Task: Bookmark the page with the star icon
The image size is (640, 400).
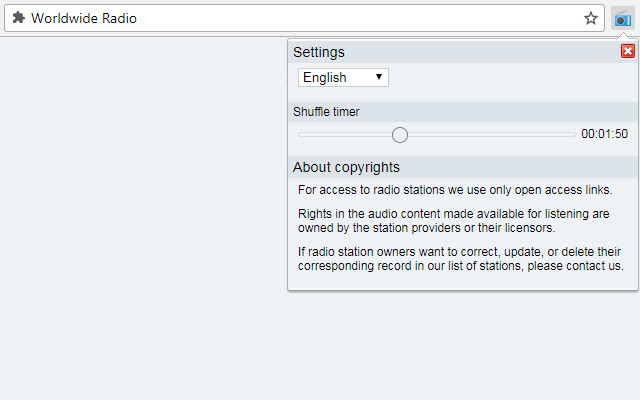Action: (591, 19)
